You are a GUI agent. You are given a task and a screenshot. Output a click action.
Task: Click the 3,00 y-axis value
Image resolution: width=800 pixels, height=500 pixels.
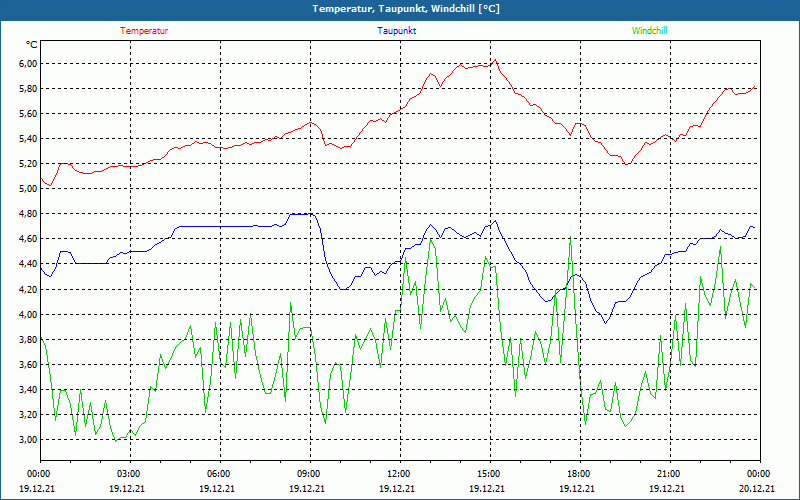28,439
